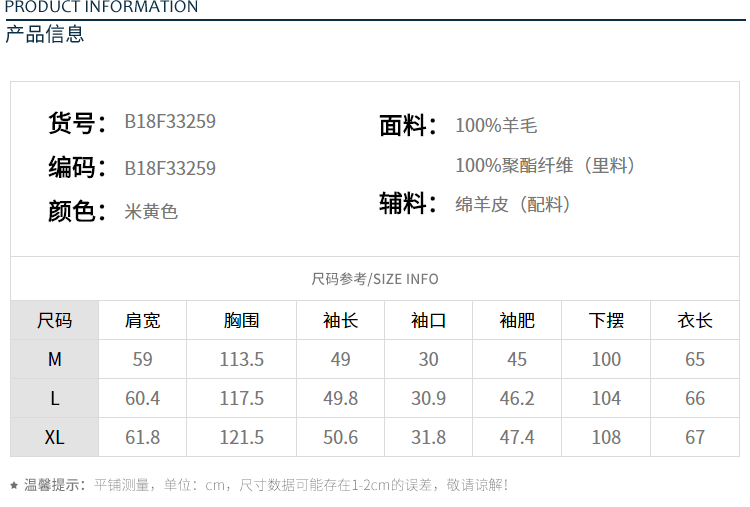Click the 胸围 column header
The height and width of the screenshot is (507, 750).
(x=242, y=320)
